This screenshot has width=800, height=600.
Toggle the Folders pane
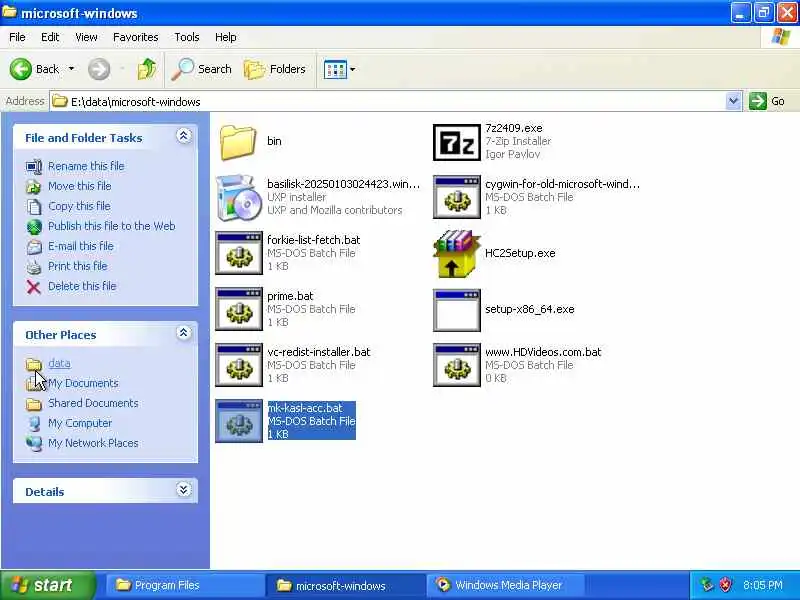[274, 69]
